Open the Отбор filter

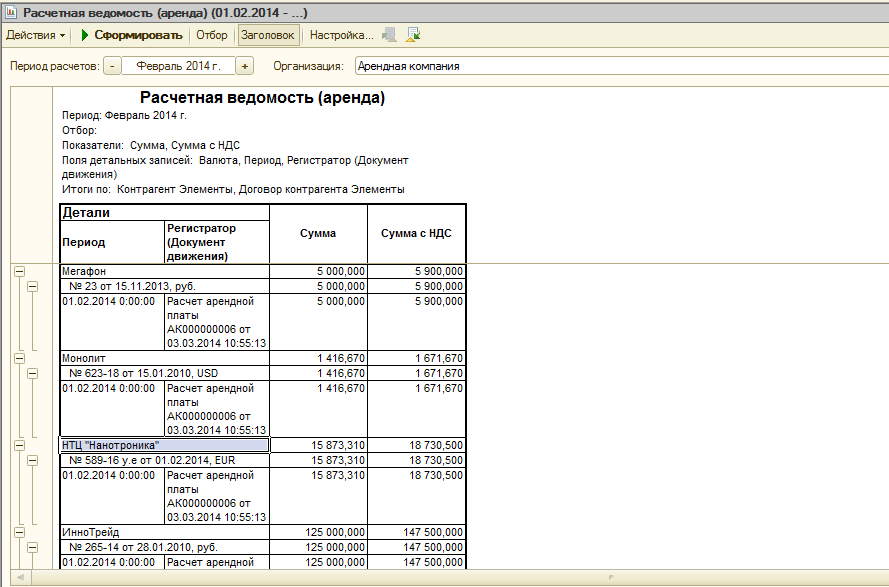(x=211, y=35)
